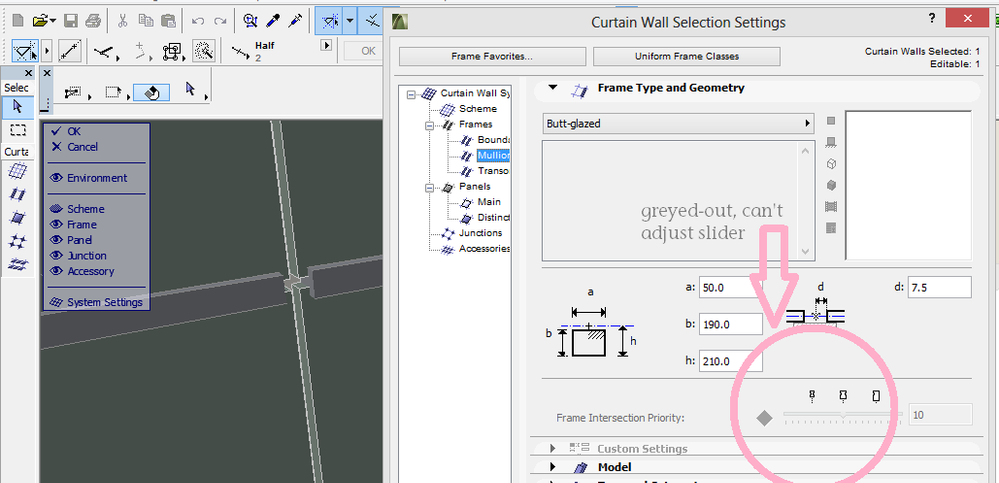Screen dimensions: 999x483
Task: Click the Undo arrow icon
Action: [196, 20]
